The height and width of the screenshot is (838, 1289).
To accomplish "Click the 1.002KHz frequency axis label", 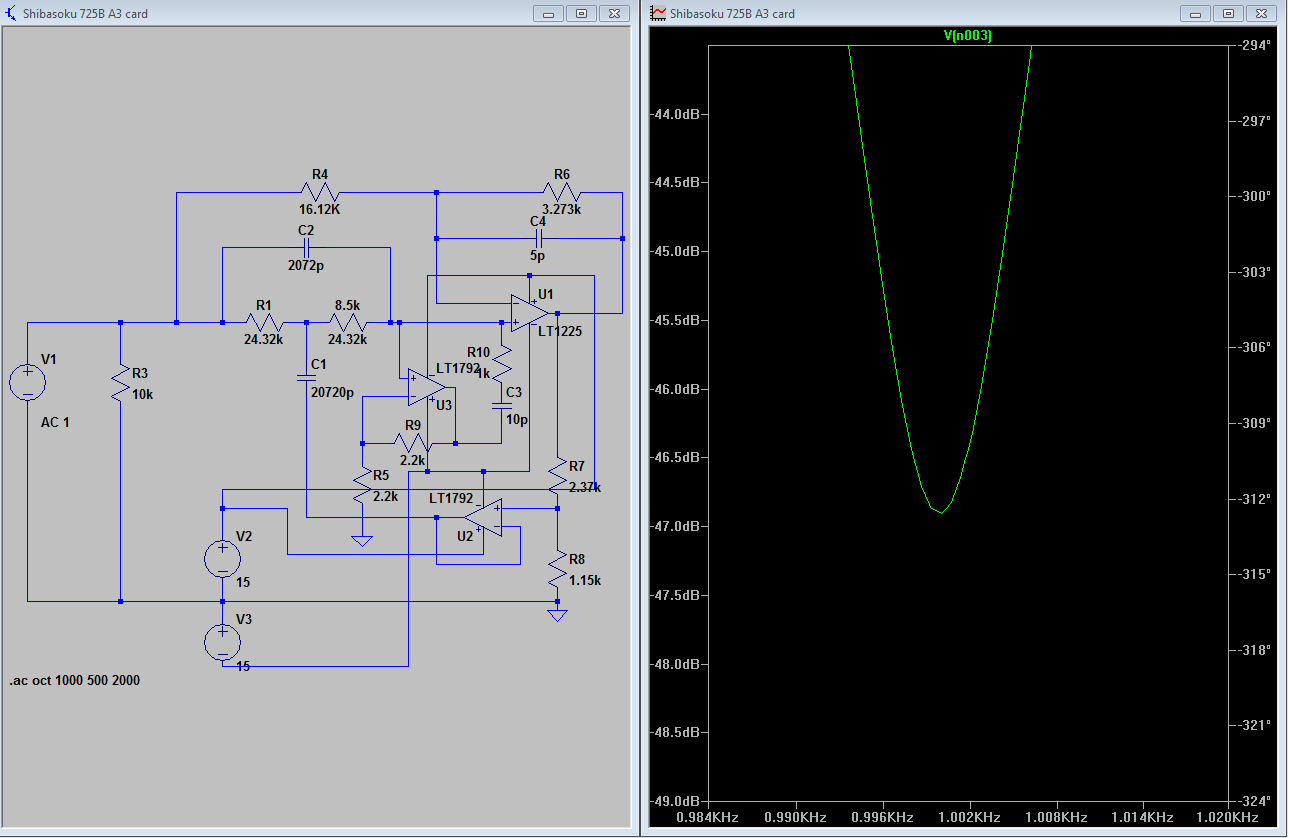I will click(x=968, y=817).
